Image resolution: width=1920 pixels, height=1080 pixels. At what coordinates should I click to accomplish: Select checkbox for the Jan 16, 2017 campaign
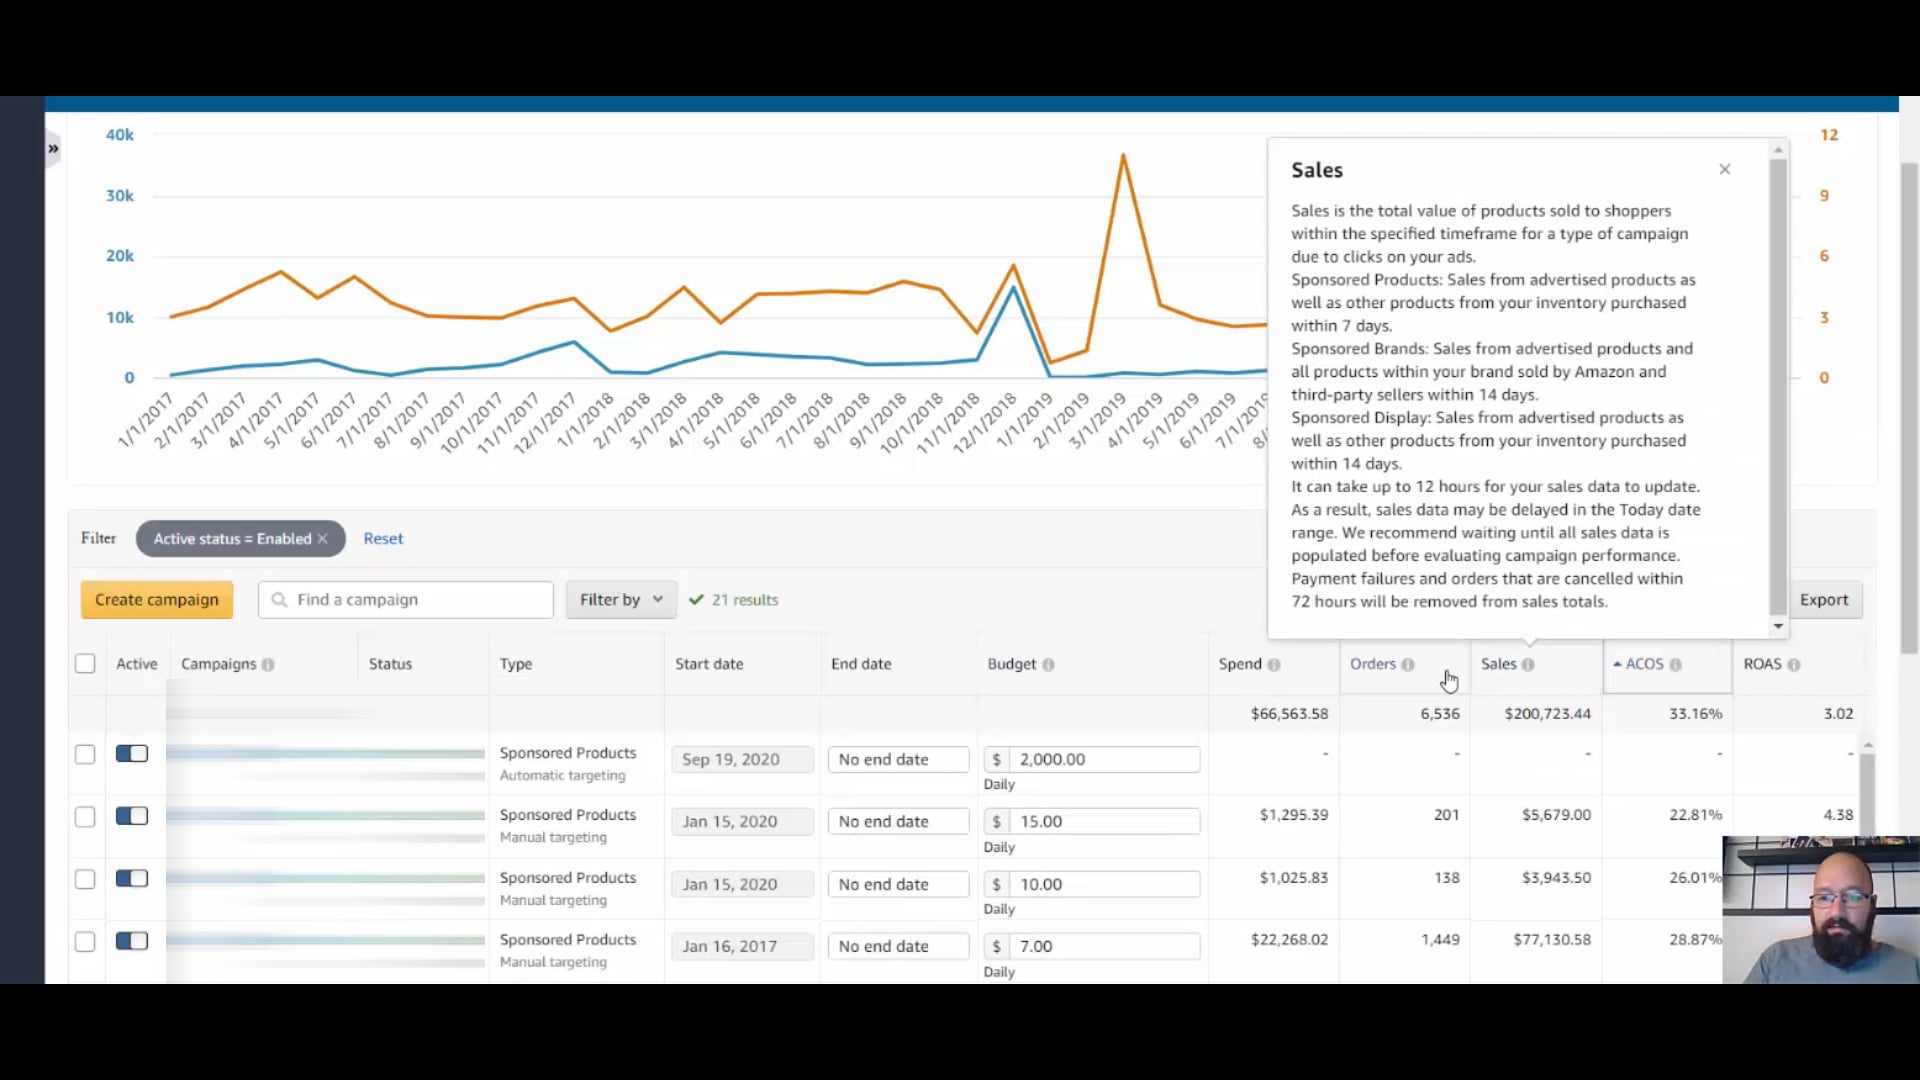(x=85, y=942)
